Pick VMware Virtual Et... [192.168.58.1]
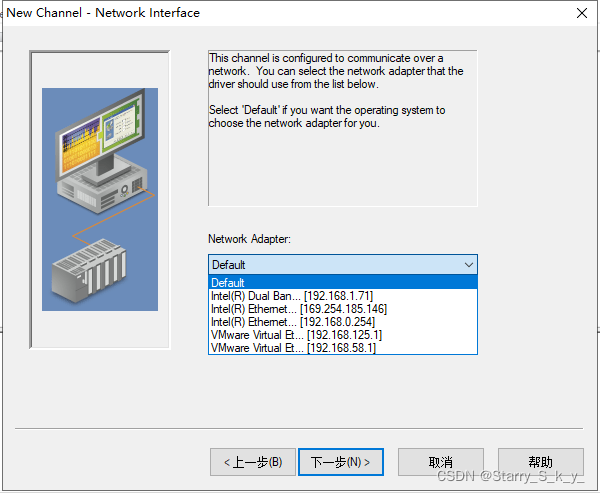 point(343,348)
